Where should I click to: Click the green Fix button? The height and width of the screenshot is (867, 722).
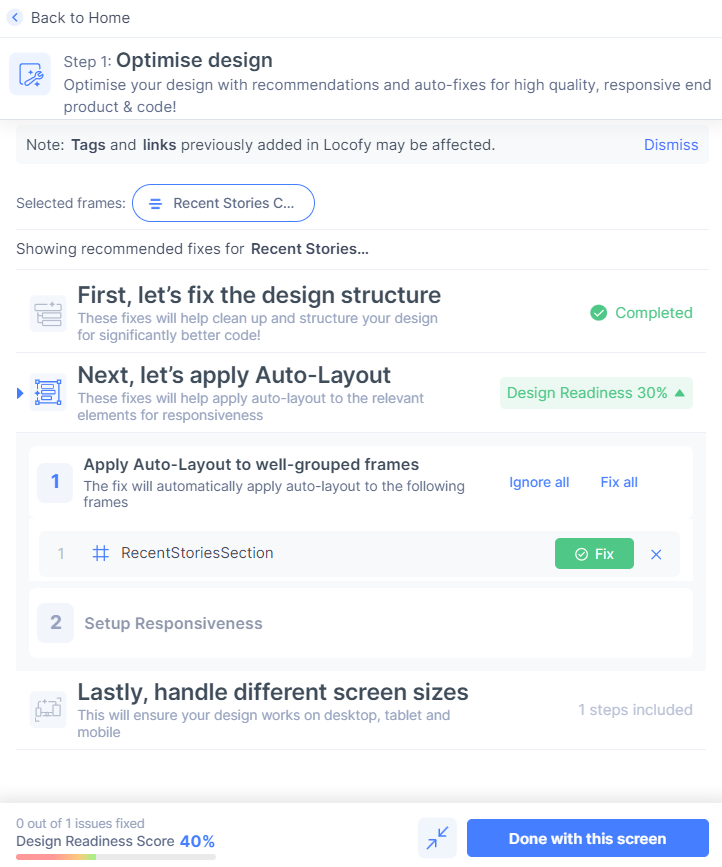594,553
